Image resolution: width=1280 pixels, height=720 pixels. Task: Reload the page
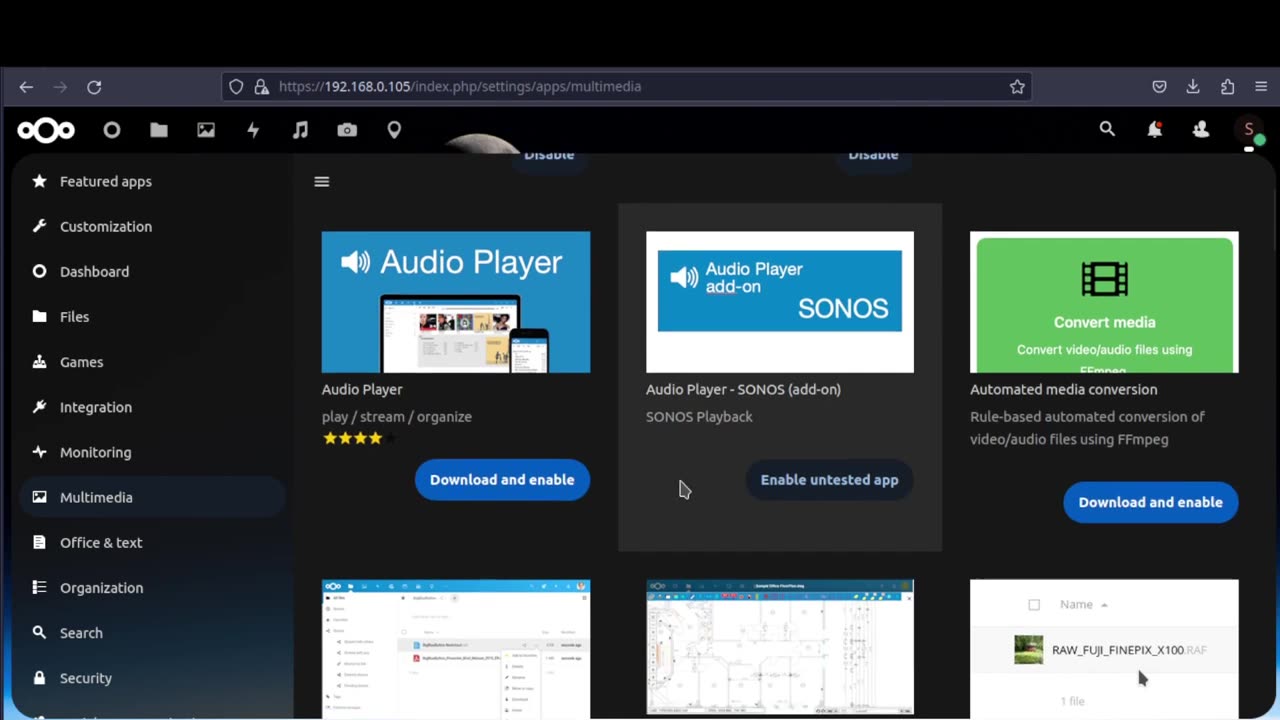pyautogui.click(x=94, y=87)
